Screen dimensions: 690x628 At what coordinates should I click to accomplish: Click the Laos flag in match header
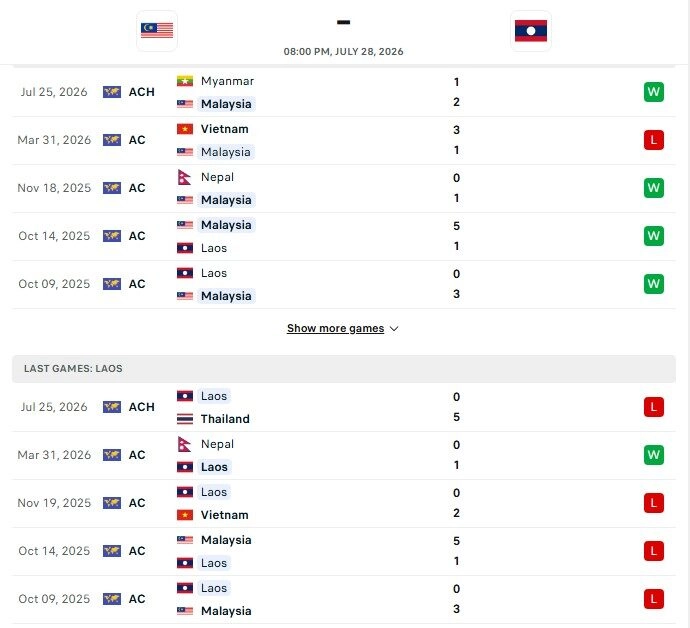pos(531,30)
